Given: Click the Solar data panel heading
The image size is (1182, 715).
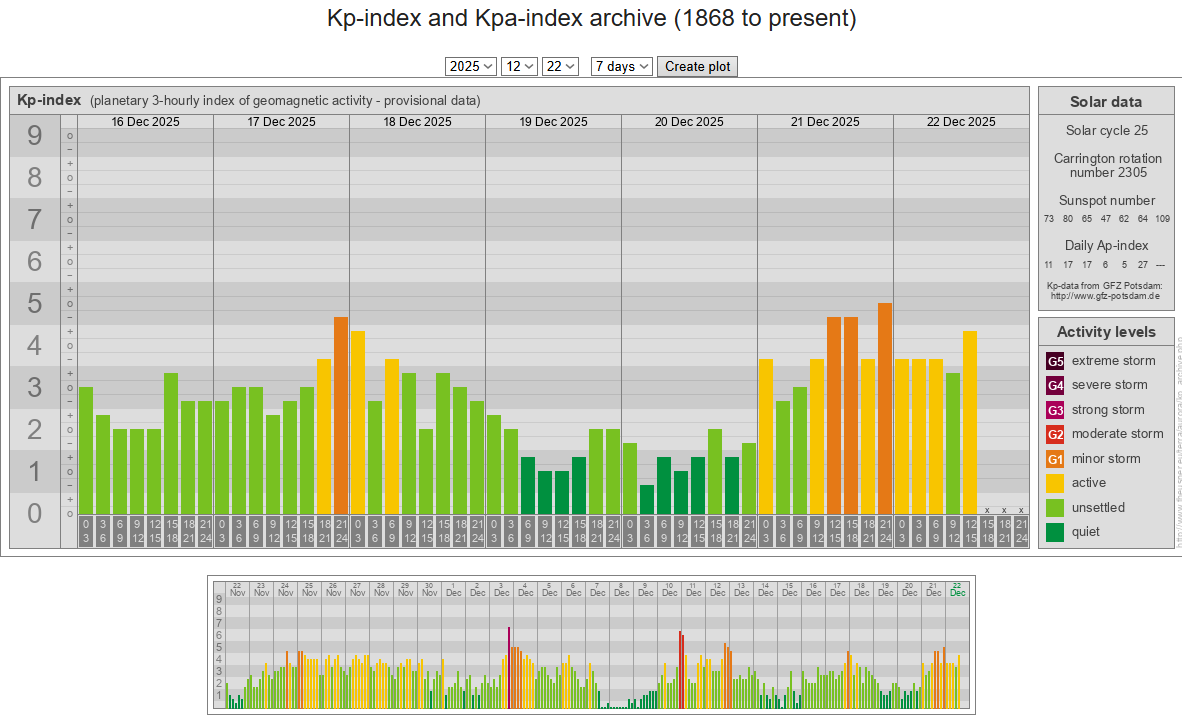Looking at the screenshot, I should 1106,102.
